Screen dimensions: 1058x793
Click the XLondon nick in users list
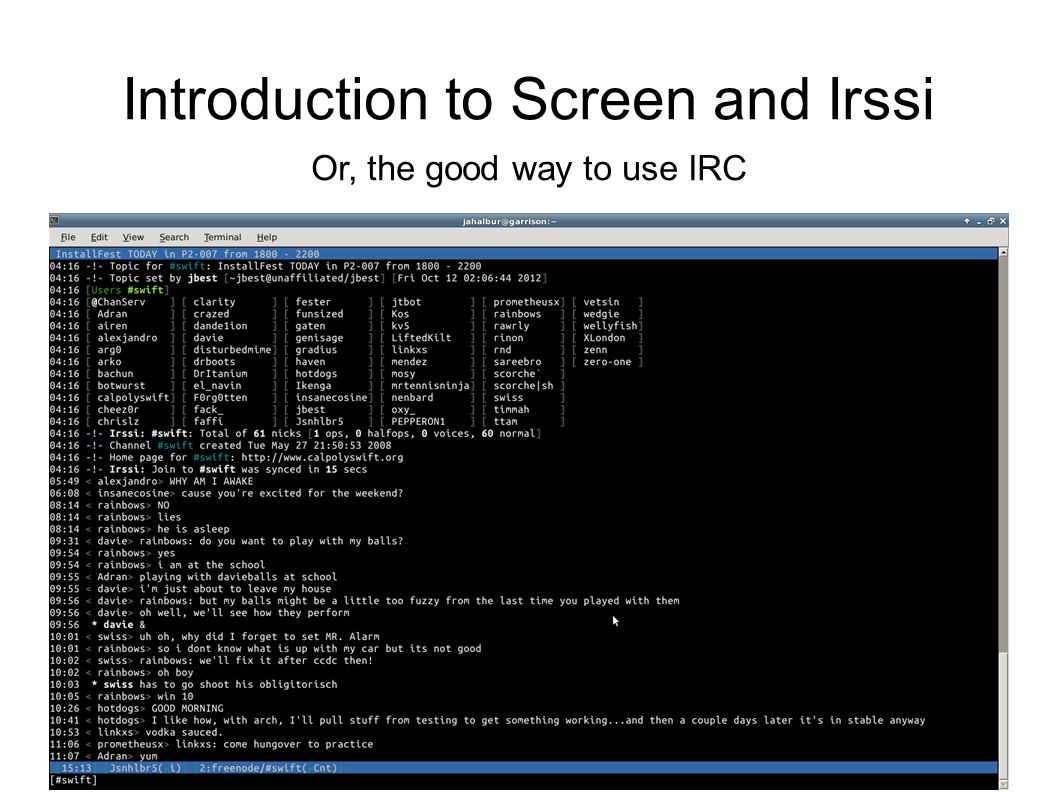click(604, 337)
